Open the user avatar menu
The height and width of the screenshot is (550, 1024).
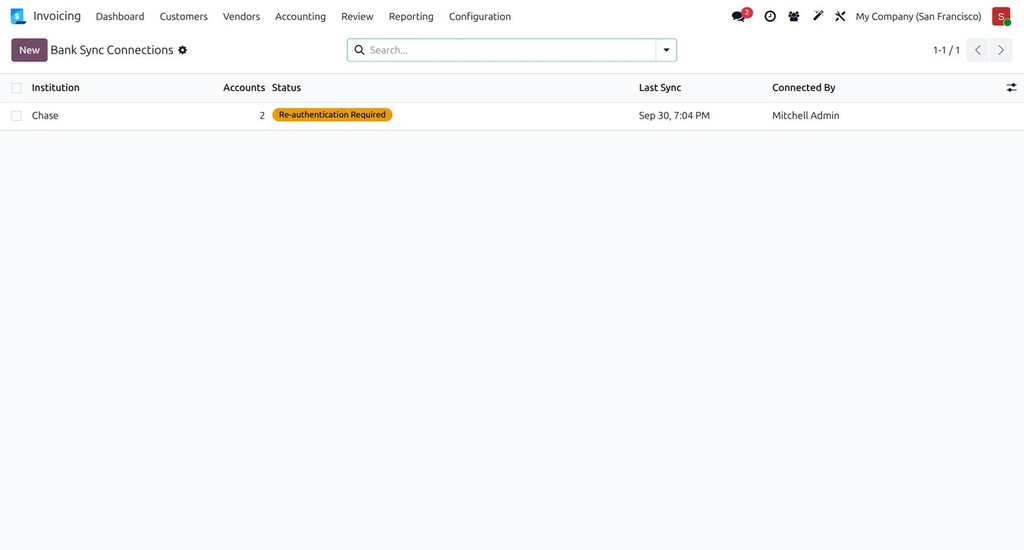click(x=1001, y=16)
